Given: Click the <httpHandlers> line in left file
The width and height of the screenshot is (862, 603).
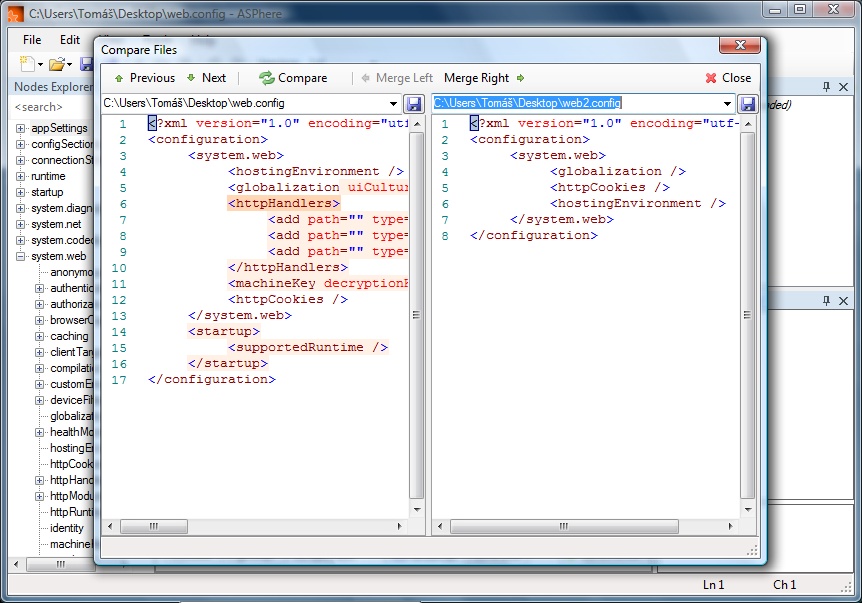Looking at the screenshot, I should pyautogui.click(x=284, y=203).
